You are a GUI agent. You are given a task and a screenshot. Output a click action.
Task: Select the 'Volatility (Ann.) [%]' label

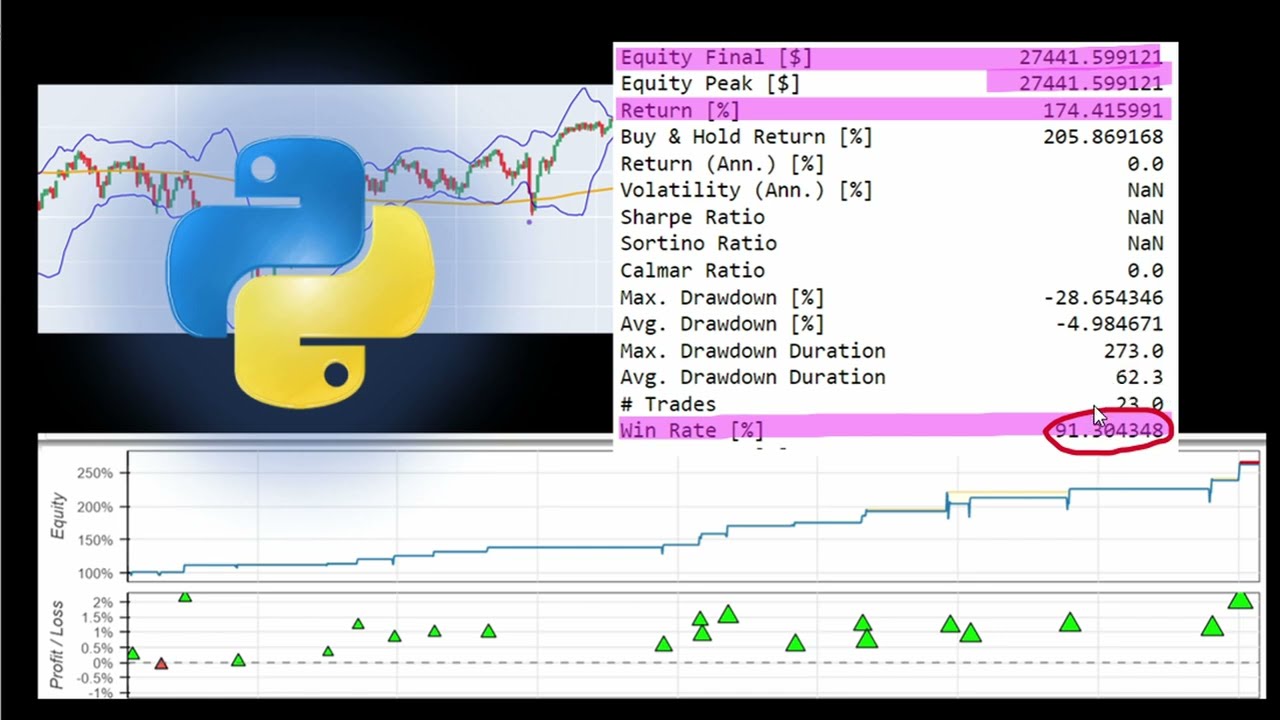click(746, 190)
